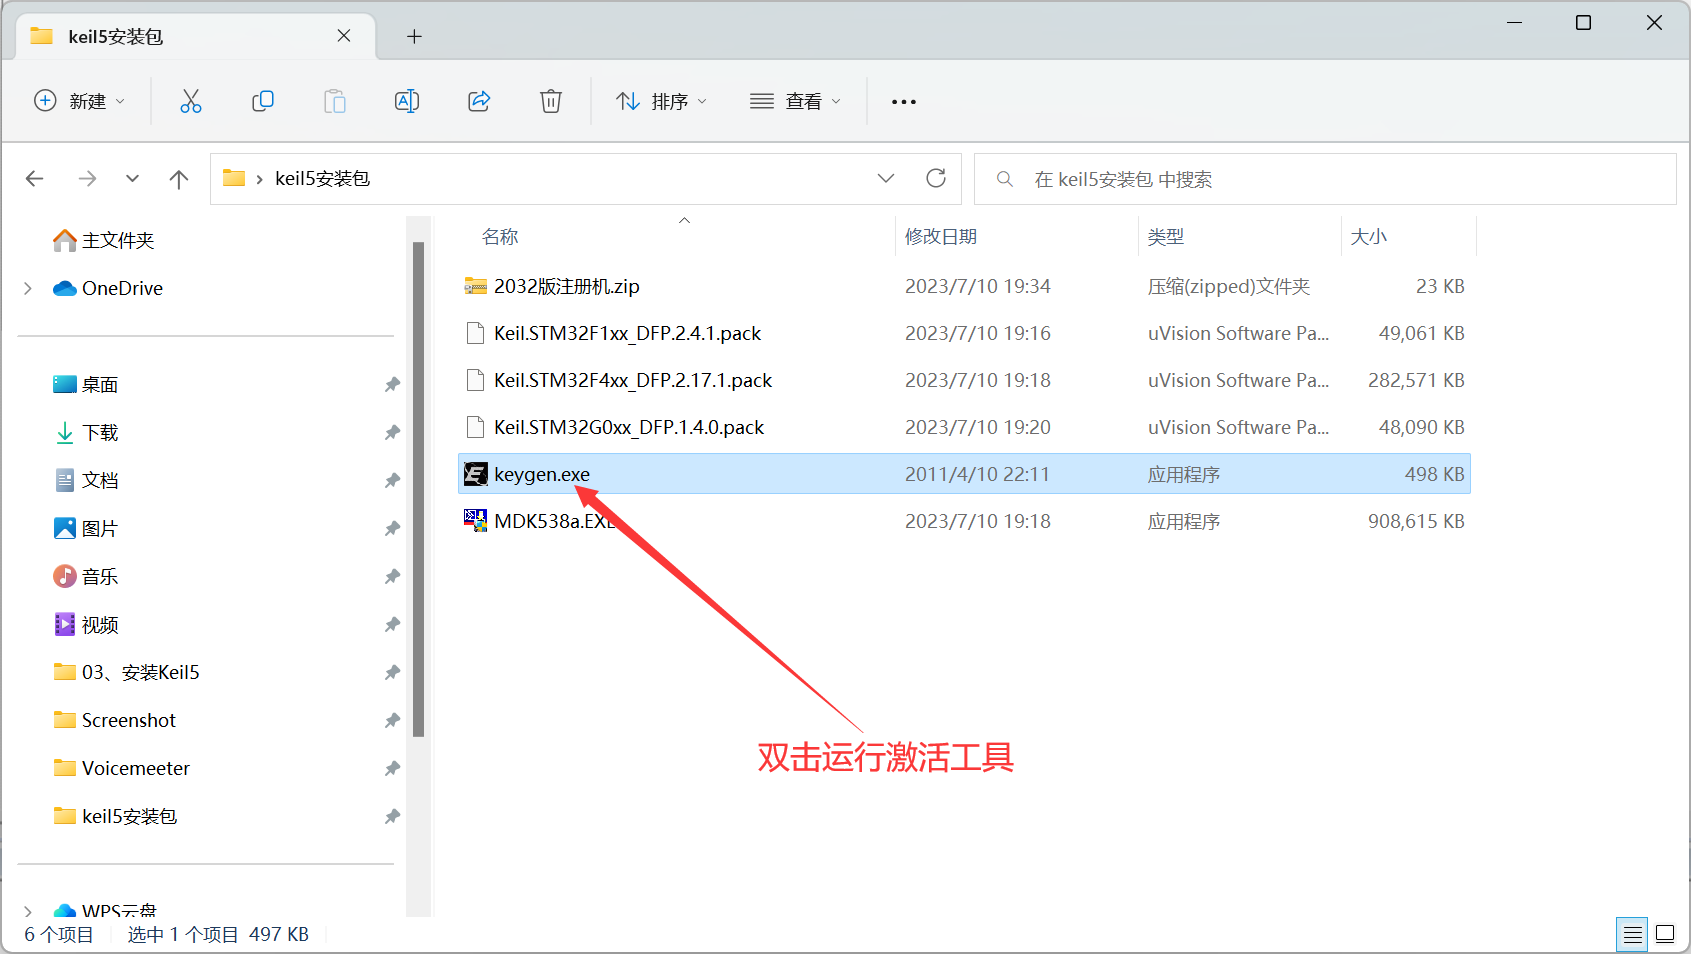1691x954 pixels.
Task: Click the Copy icon in toolbar
Action: coord(263,101)
